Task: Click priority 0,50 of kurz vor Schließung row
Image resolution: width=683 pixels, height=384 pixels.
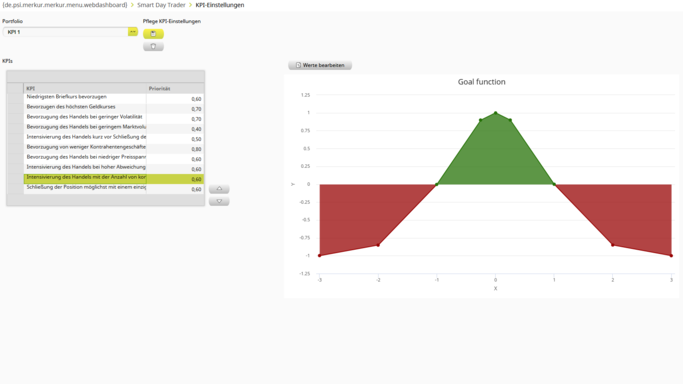Action: pos(196,139)
